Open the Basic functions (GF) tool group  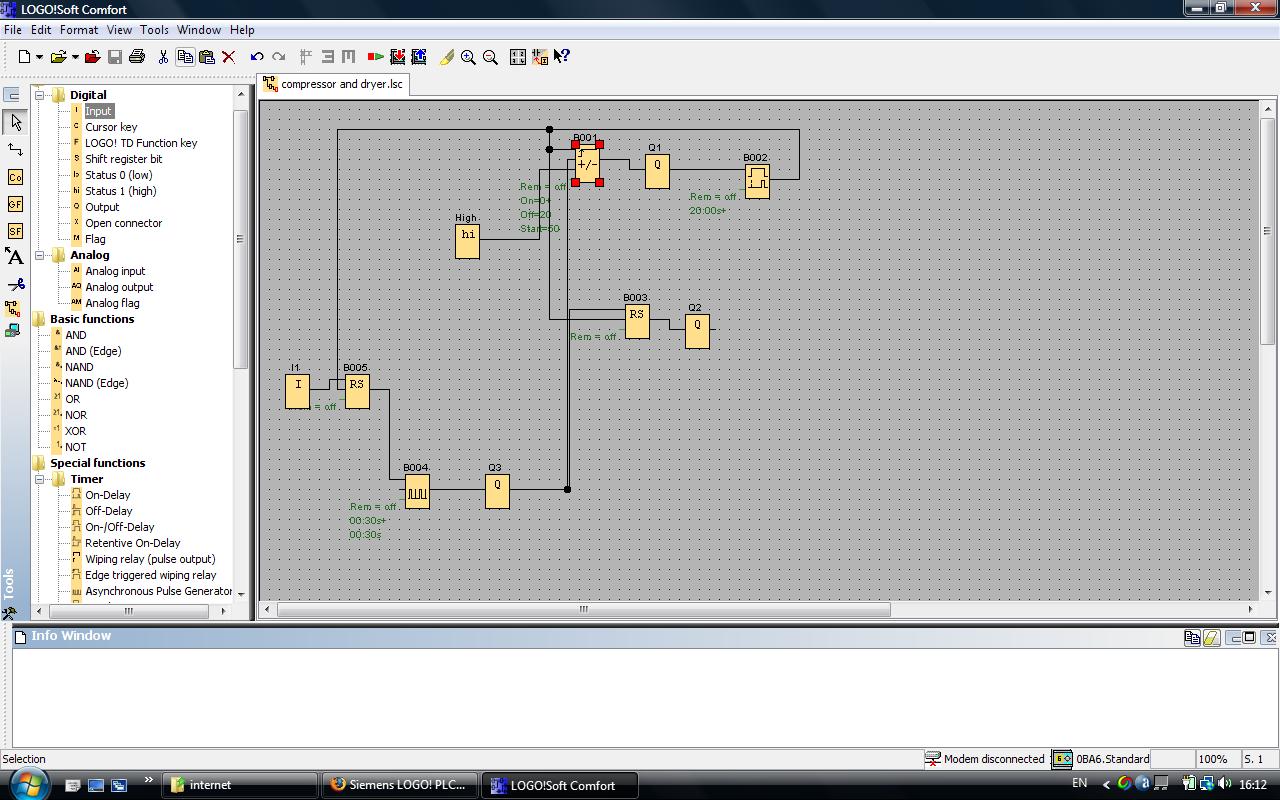click(15, 204)
